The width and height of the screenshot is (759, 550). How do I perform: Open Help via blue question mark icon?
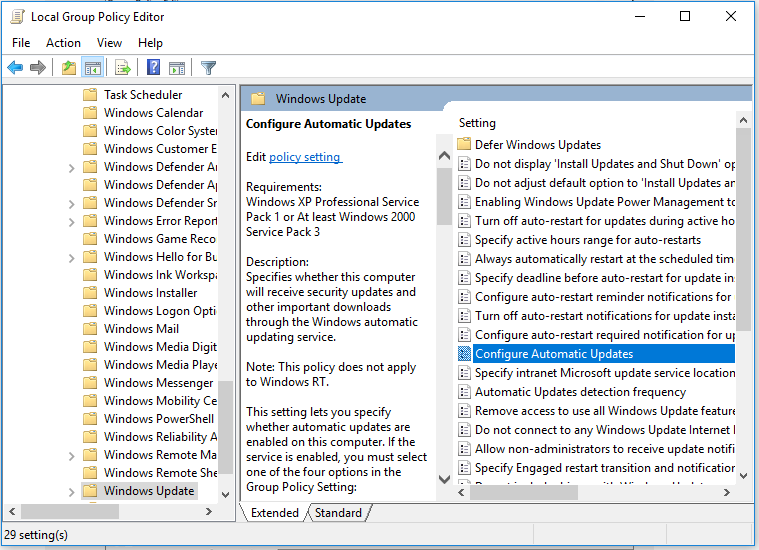[153, 67]
